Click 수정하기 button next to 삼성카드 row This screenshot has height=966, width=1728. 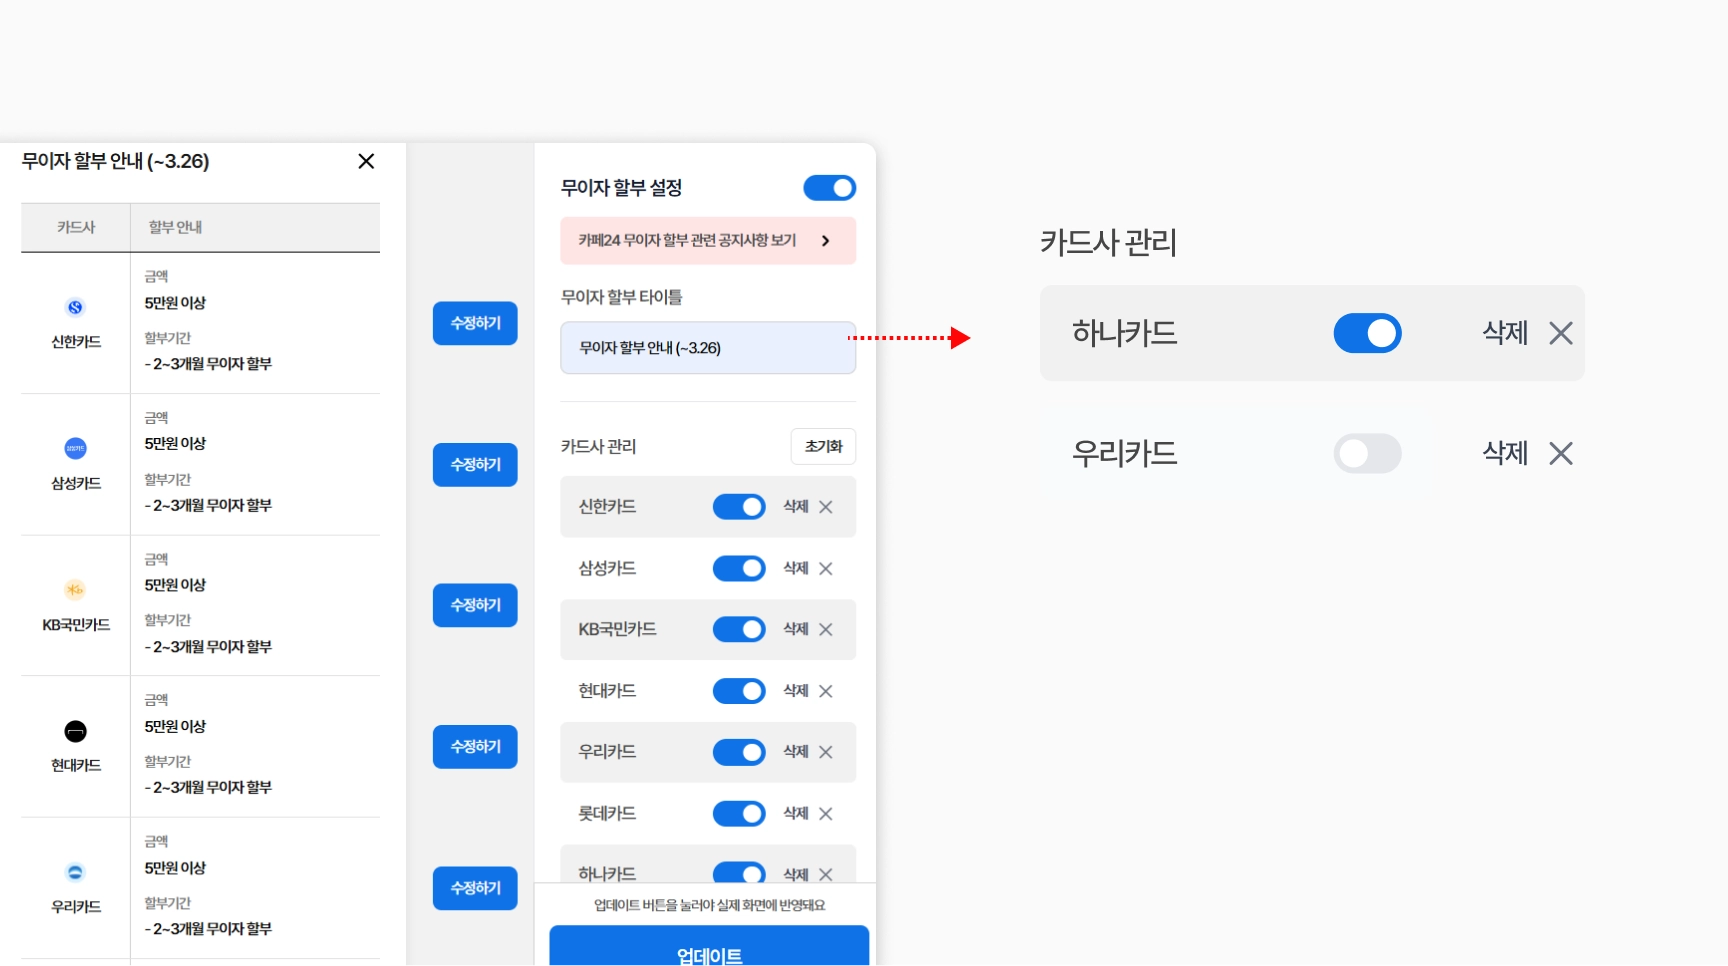click(x=475, y=465)
